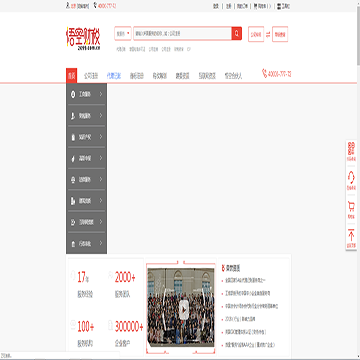Click the red phone number beside navigation tabs

pos(279,74)
